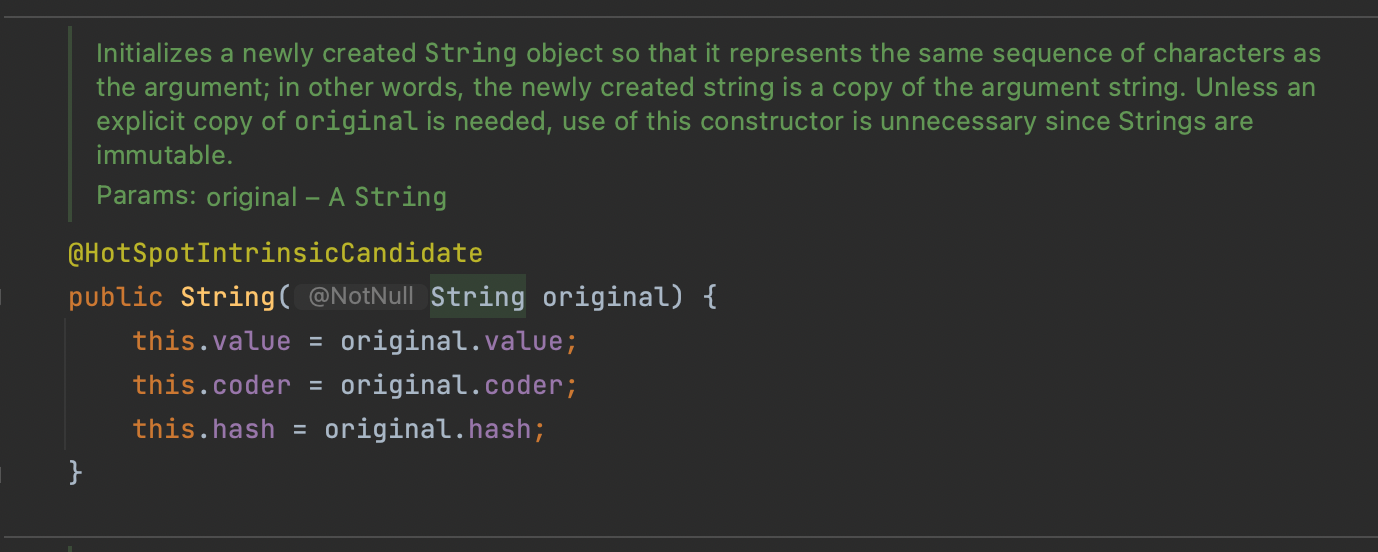Click original in the Params documentation line
The height and width of the screenshot is (552, 1378).
pyautogui.click(x=252, y=197)
